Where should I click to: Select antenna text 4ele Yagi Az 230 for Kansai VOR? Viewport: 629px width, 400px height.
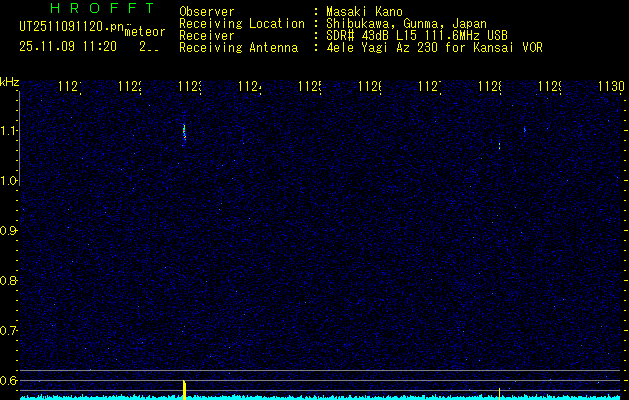click(x=434, y=48)
